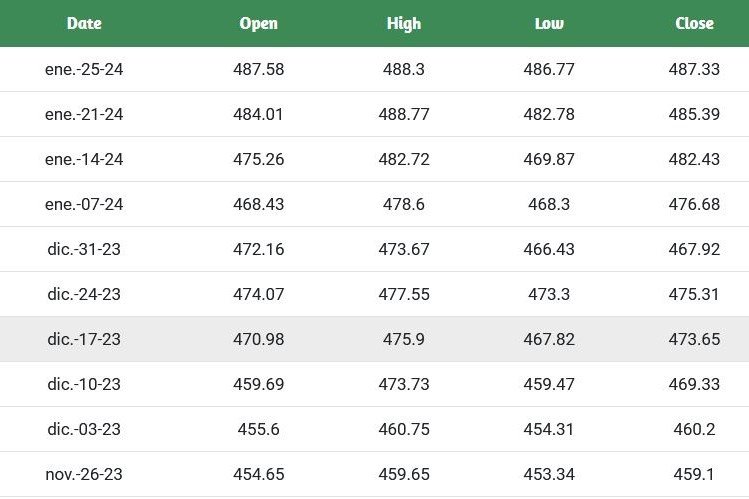Click the Close column header
This screenshot has width=749, height=499.
pyautogui.click(x=694, y=23)
